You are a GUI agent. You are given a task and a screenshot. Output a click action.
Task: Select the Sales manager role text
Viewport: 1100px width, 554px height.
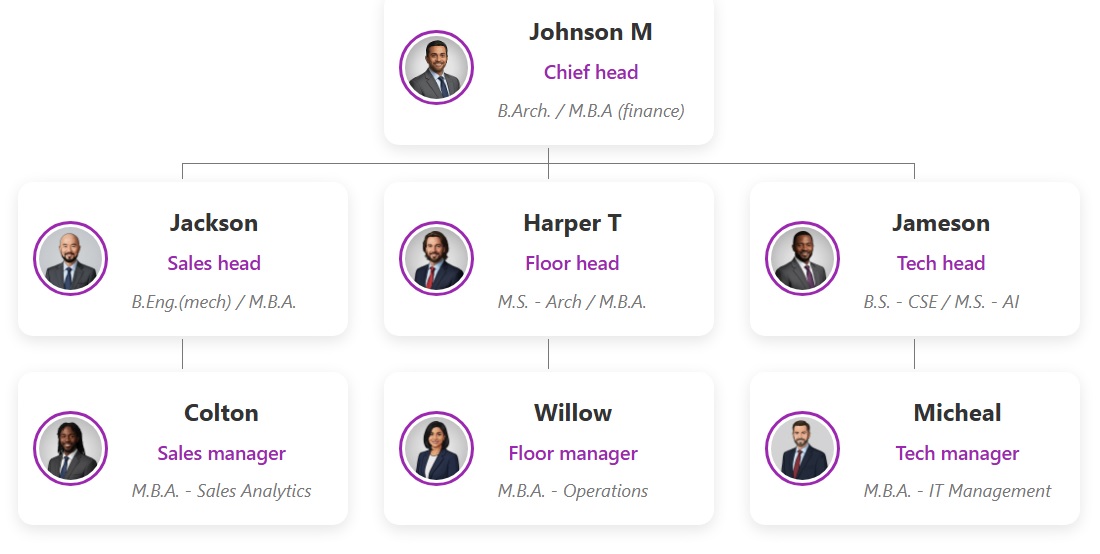221,453
